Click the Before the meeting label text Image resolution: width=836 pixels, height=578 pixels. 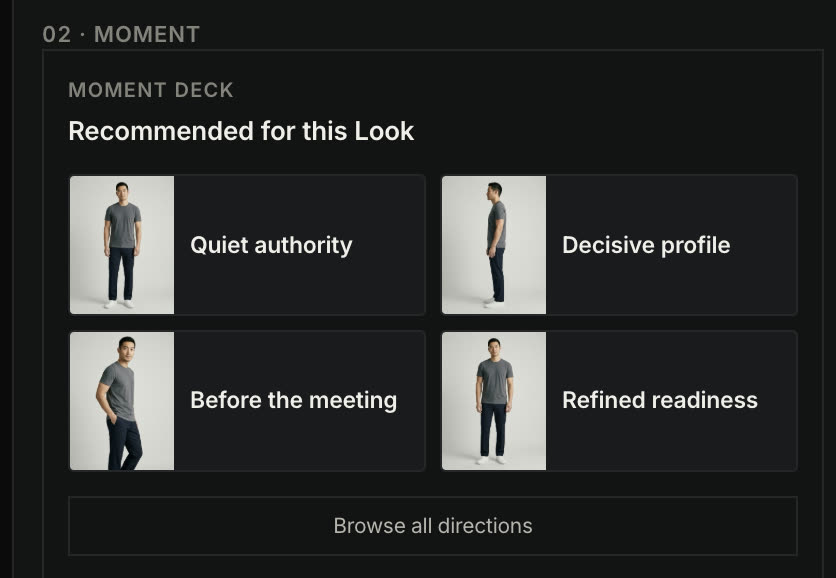point(294,400)
